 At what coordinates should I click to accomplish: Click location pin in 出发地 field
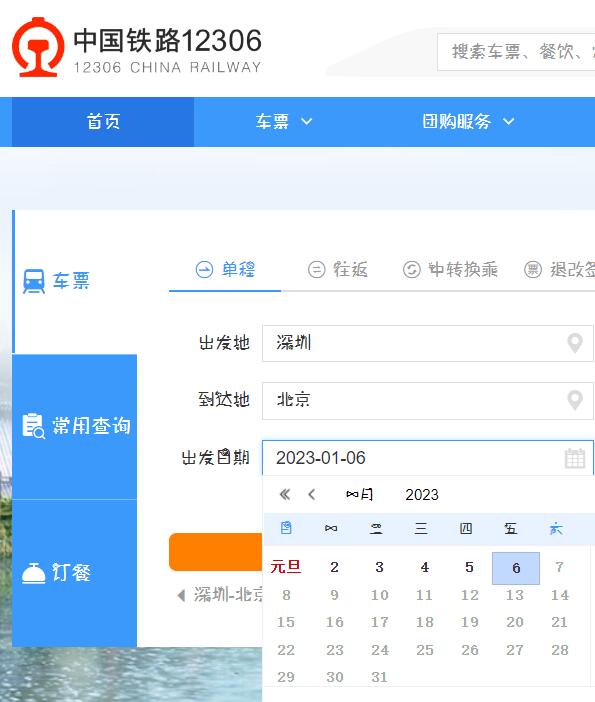[x=575, y=343]
